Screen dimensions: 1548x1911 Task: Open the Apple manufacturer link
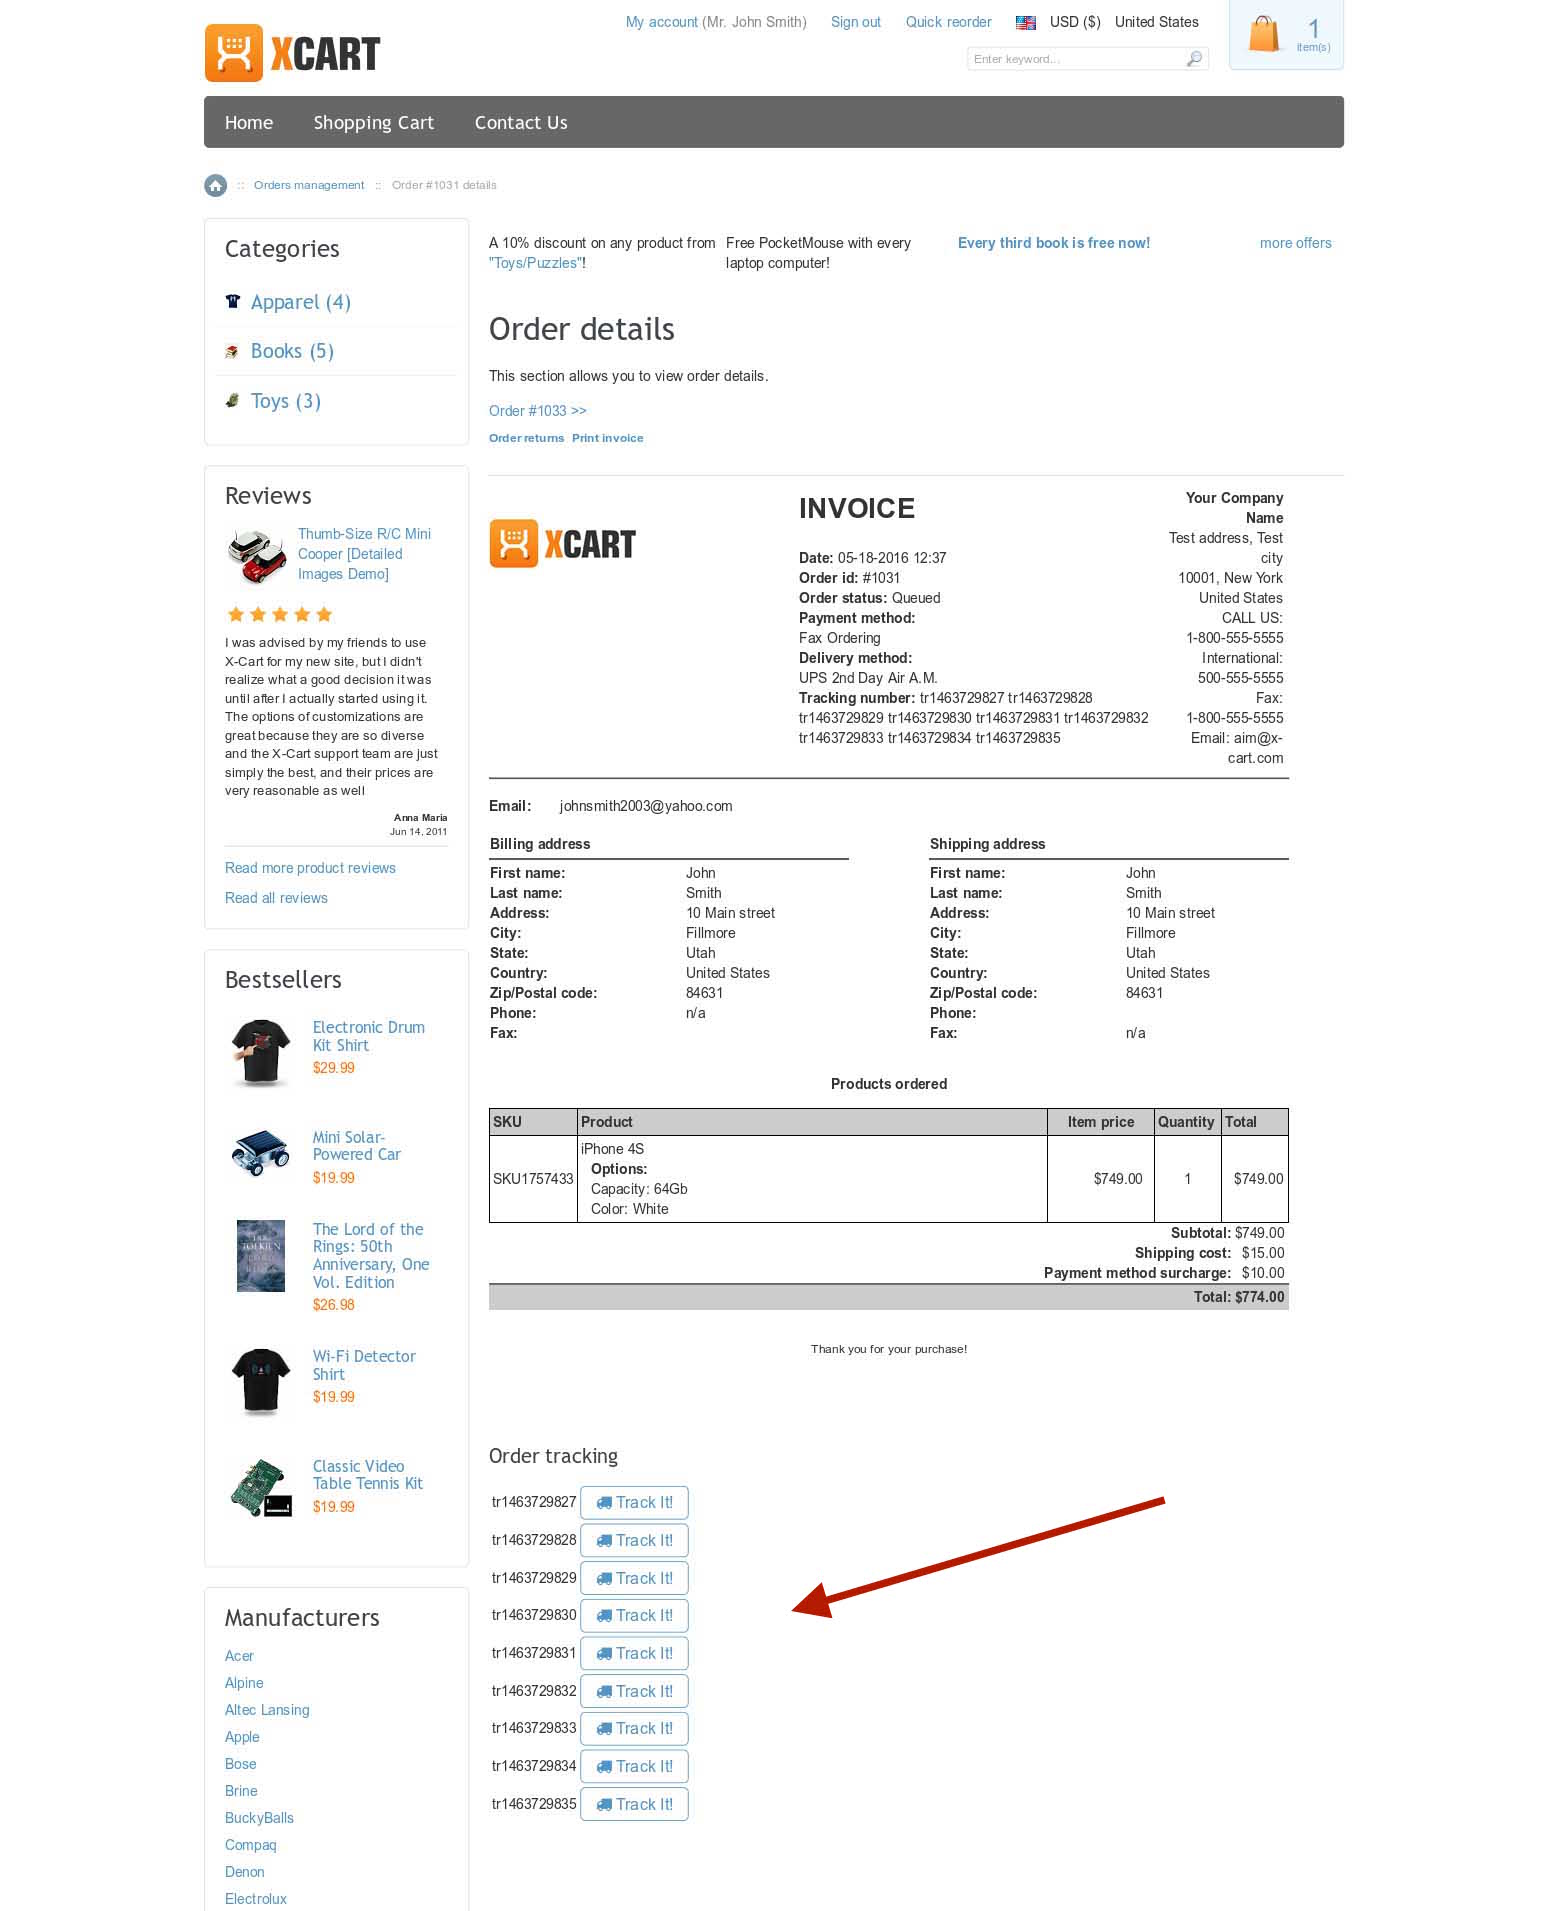click(242, 1737)
